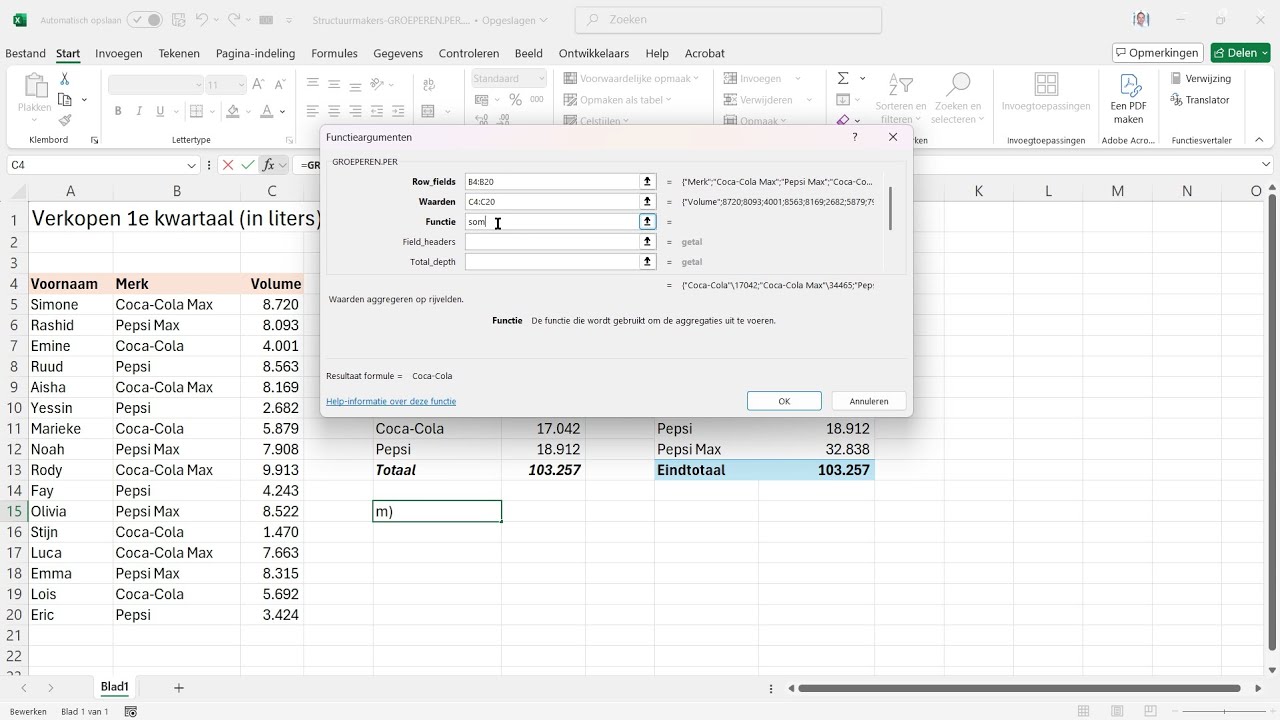The width and height of the screenshot is (1280, 720).
Task: Open Klembord dialog launcher
Action: (x=94, y=141)
